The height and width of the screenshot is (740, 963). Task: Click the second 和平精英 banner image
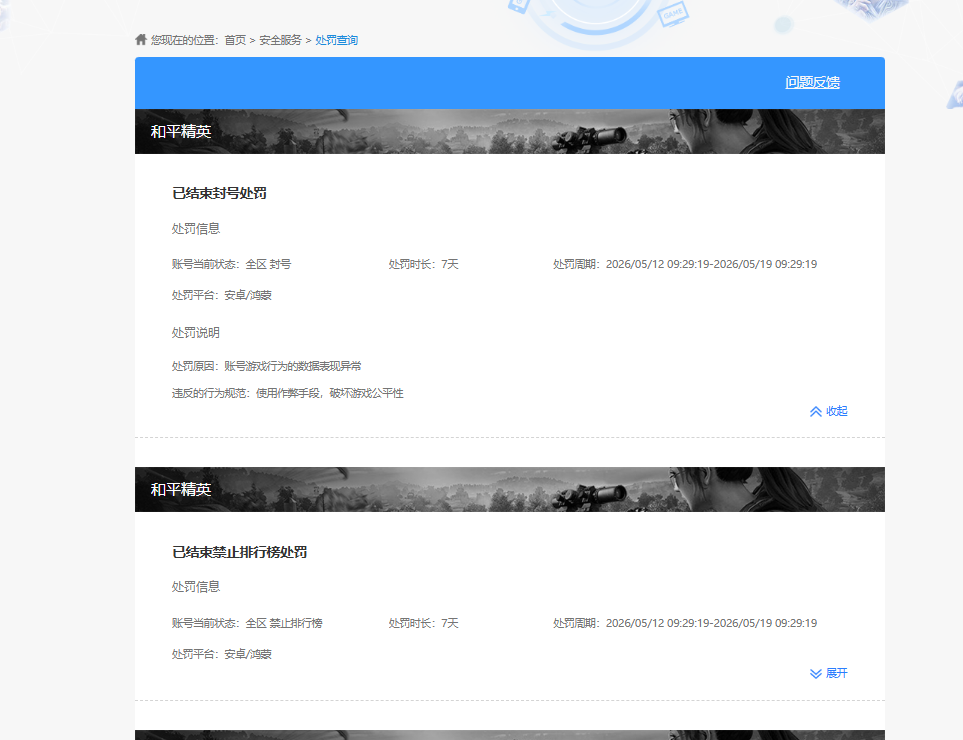coord(510,489)
